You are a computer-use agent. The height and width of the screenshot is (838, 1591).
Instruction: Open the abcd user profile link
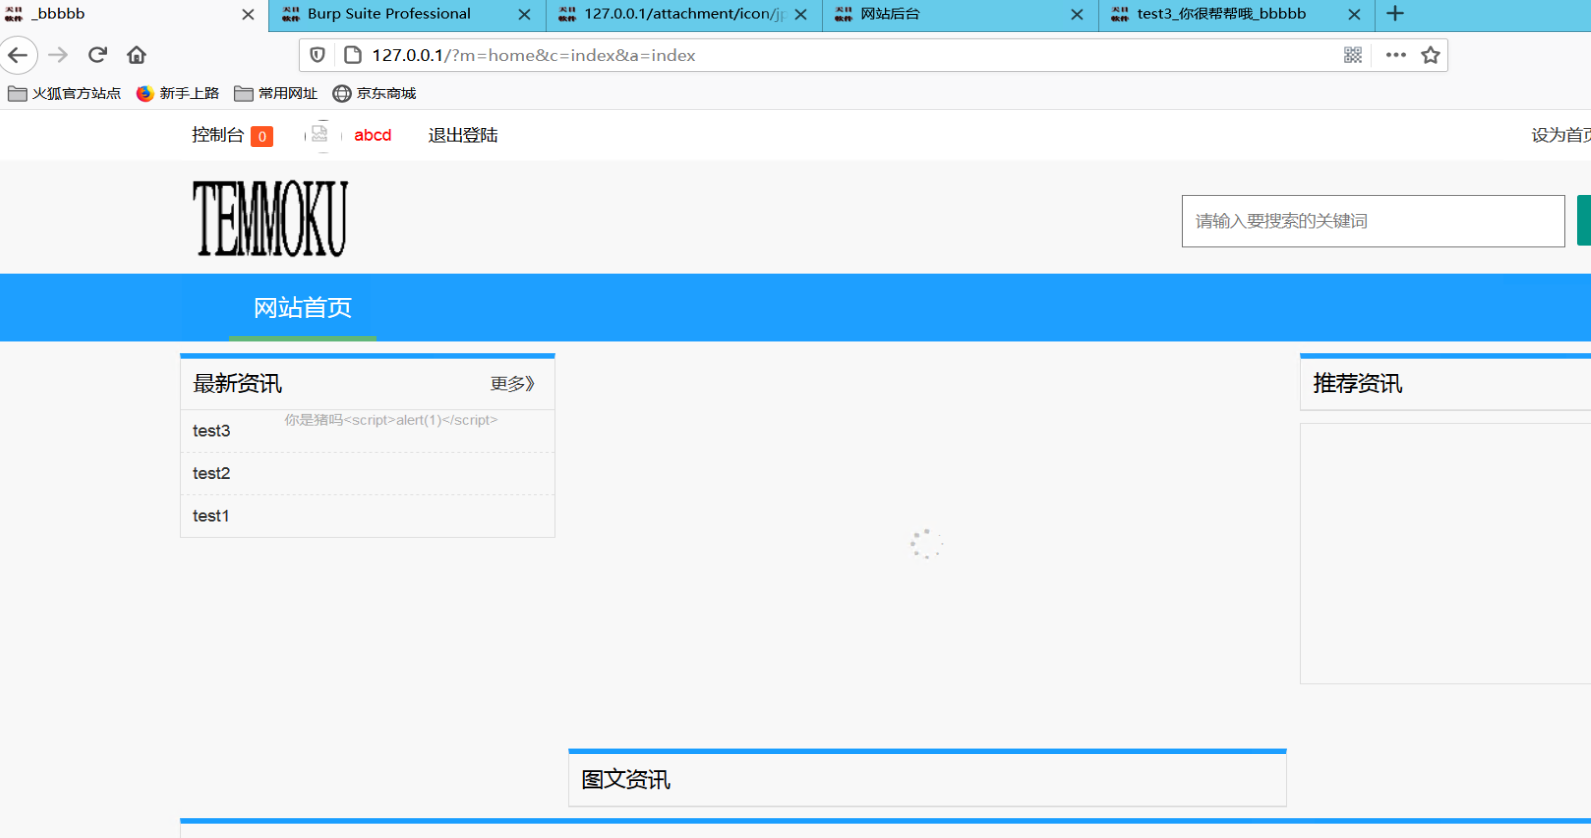pos(373,135)
